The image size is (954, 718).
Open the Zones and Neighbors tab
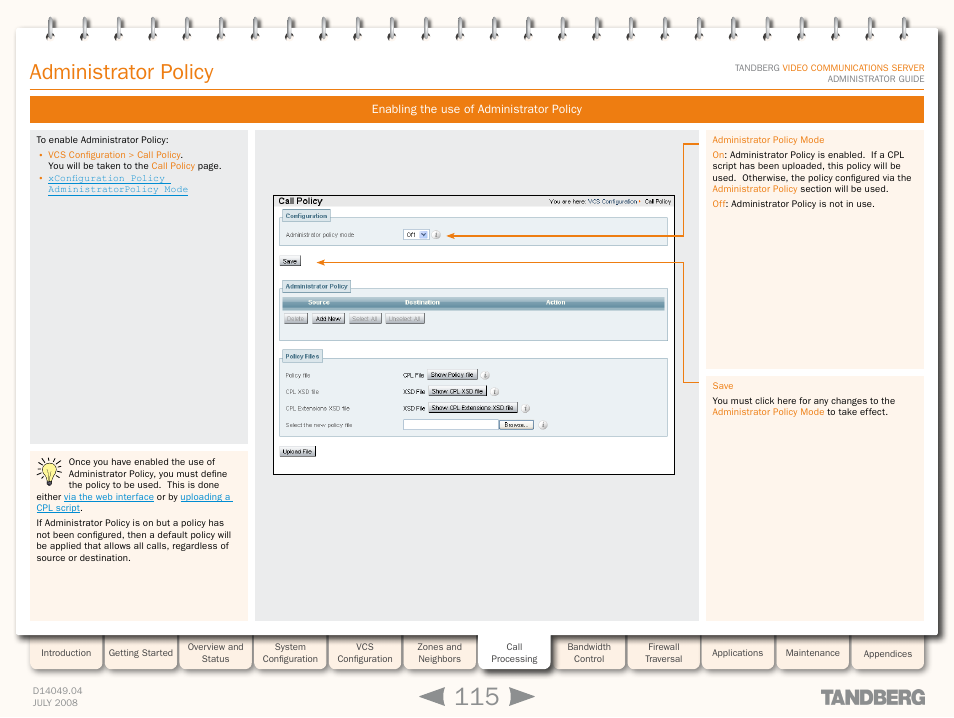(x=439, y=653)
